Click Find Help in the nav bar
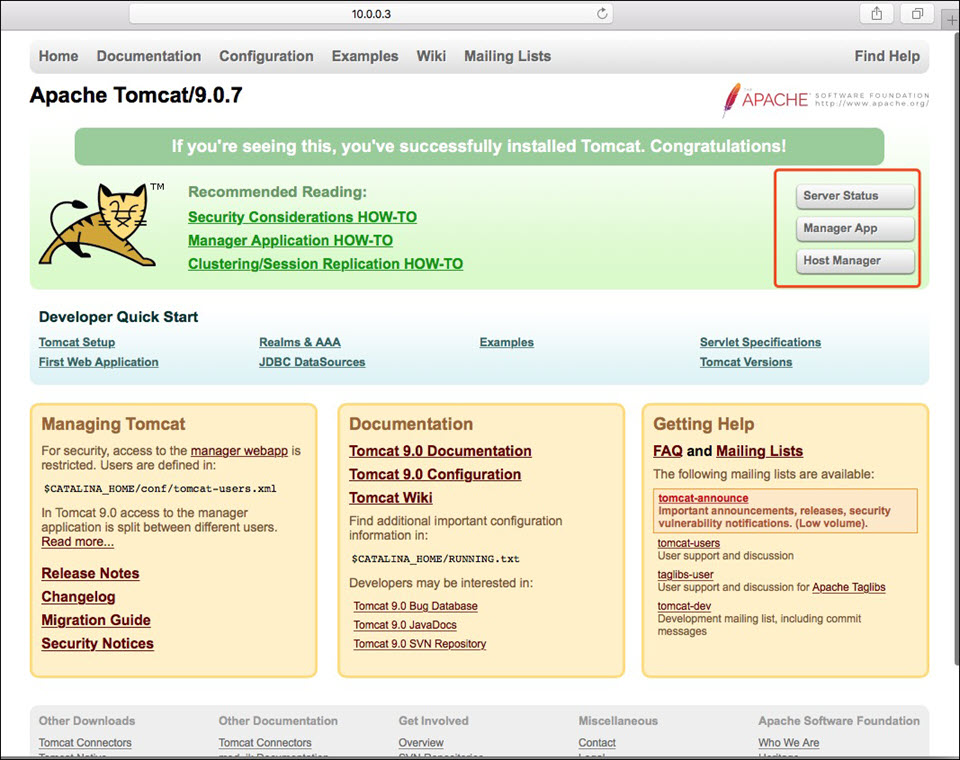Screen dimensions: 960x760 click(887, 56)
